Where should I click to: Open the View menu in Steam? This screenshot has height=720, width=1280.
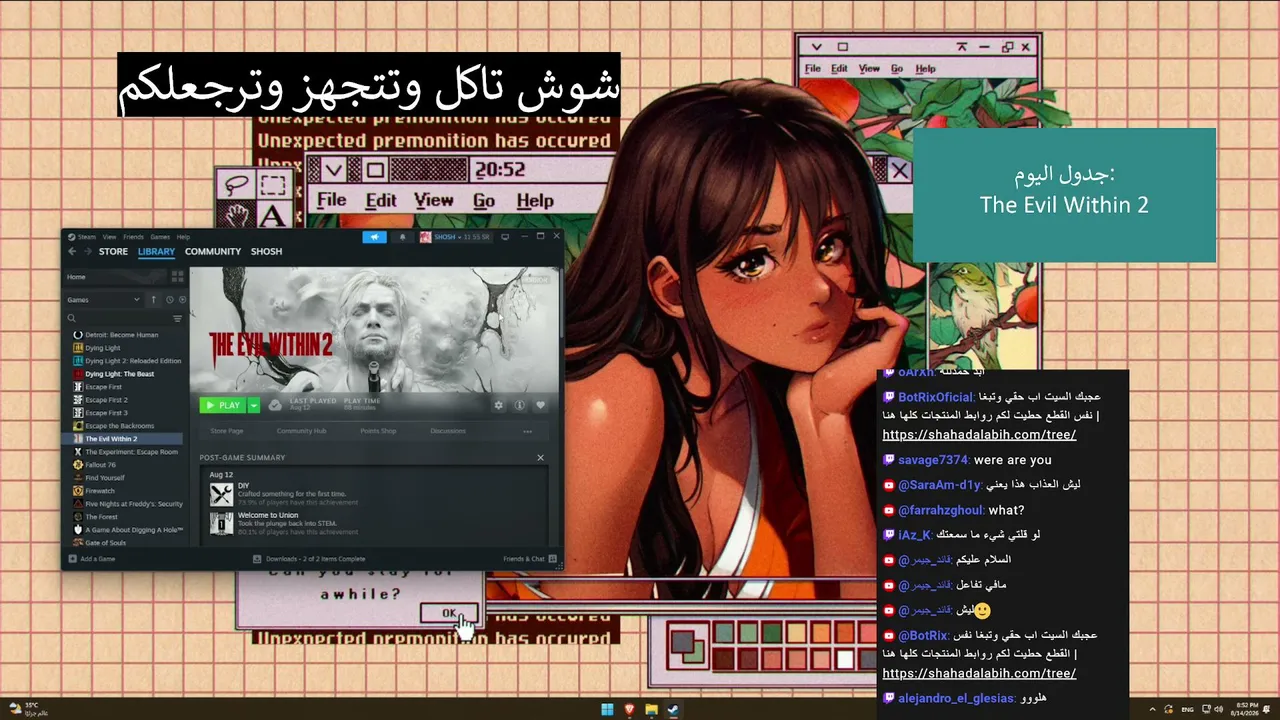click(x=109, y=237)
